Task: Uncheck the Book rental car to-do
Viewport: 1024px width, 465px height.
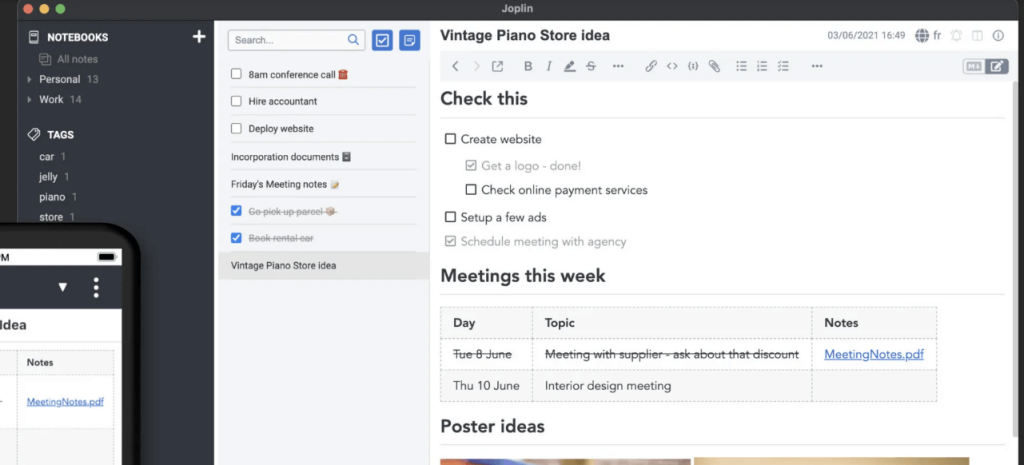Action: (236, 238)
